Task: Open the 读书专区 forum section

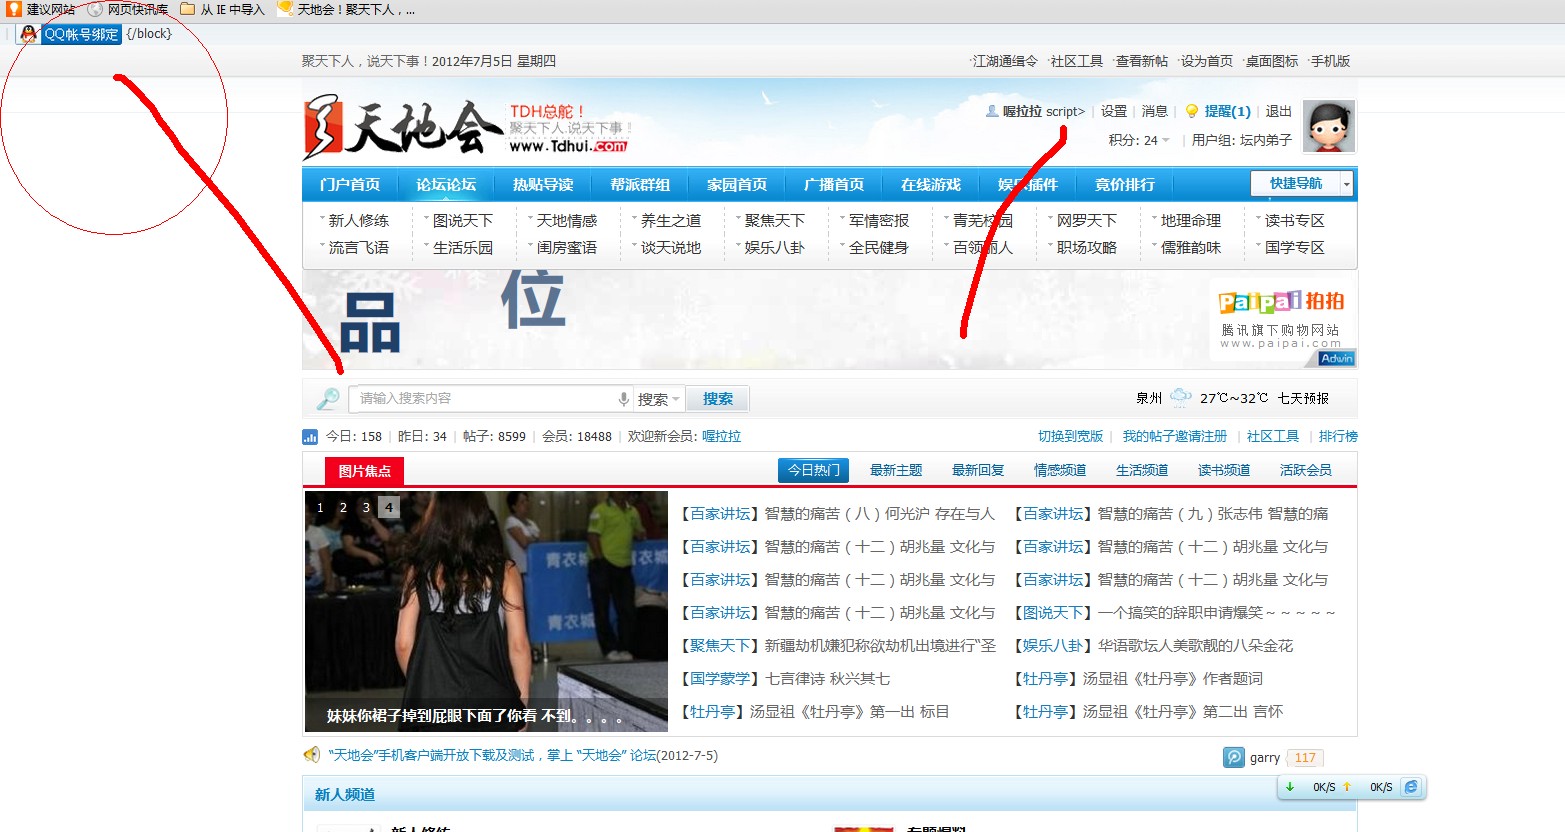Action: pyautogui.click(x=1295, y=221)
